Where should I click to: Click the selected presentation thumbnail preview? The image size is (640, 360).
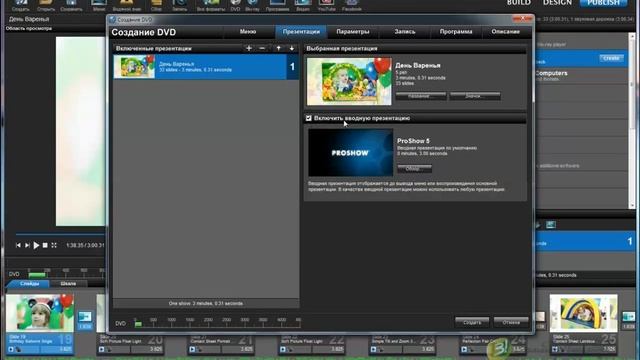click(349, 81)
